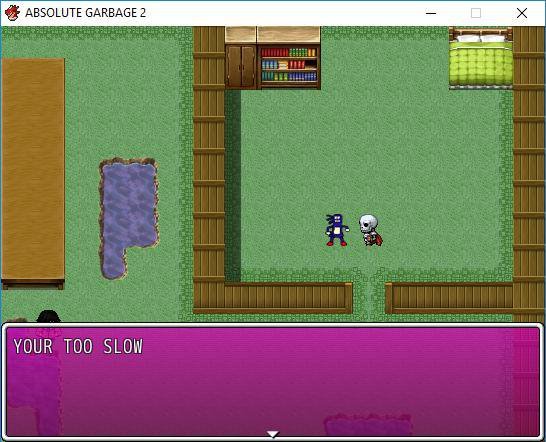The height and width of the screenshot is (442, 546).
Task: Click the "ABSOLUTE GARBAGE 2" window title
Action: pos(85,13)
